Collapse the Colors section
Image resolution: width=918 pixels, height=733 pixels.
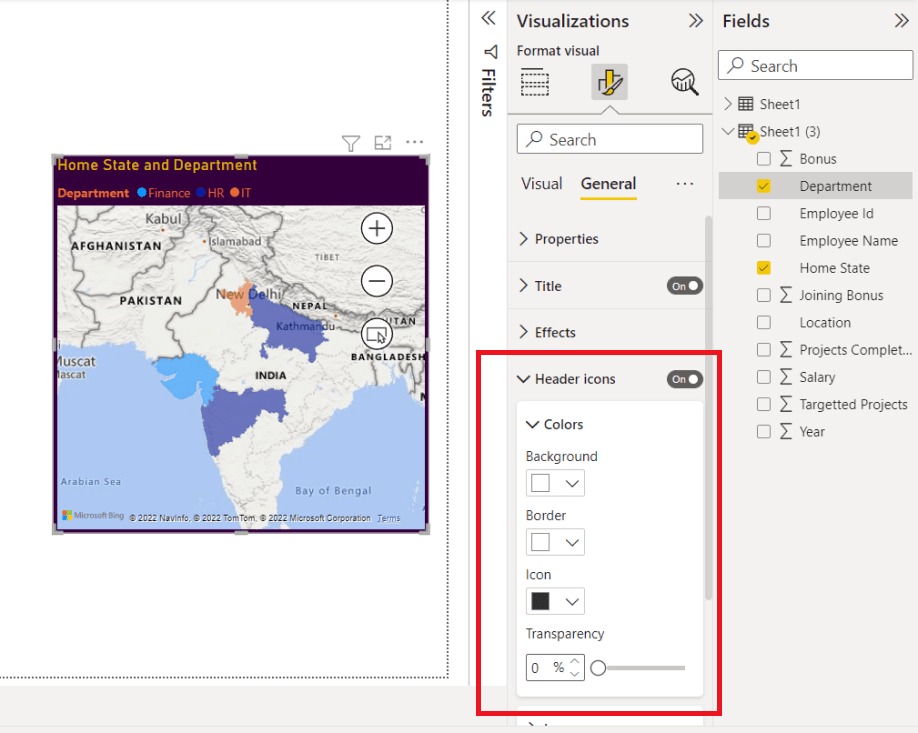(x=533, y=424)
